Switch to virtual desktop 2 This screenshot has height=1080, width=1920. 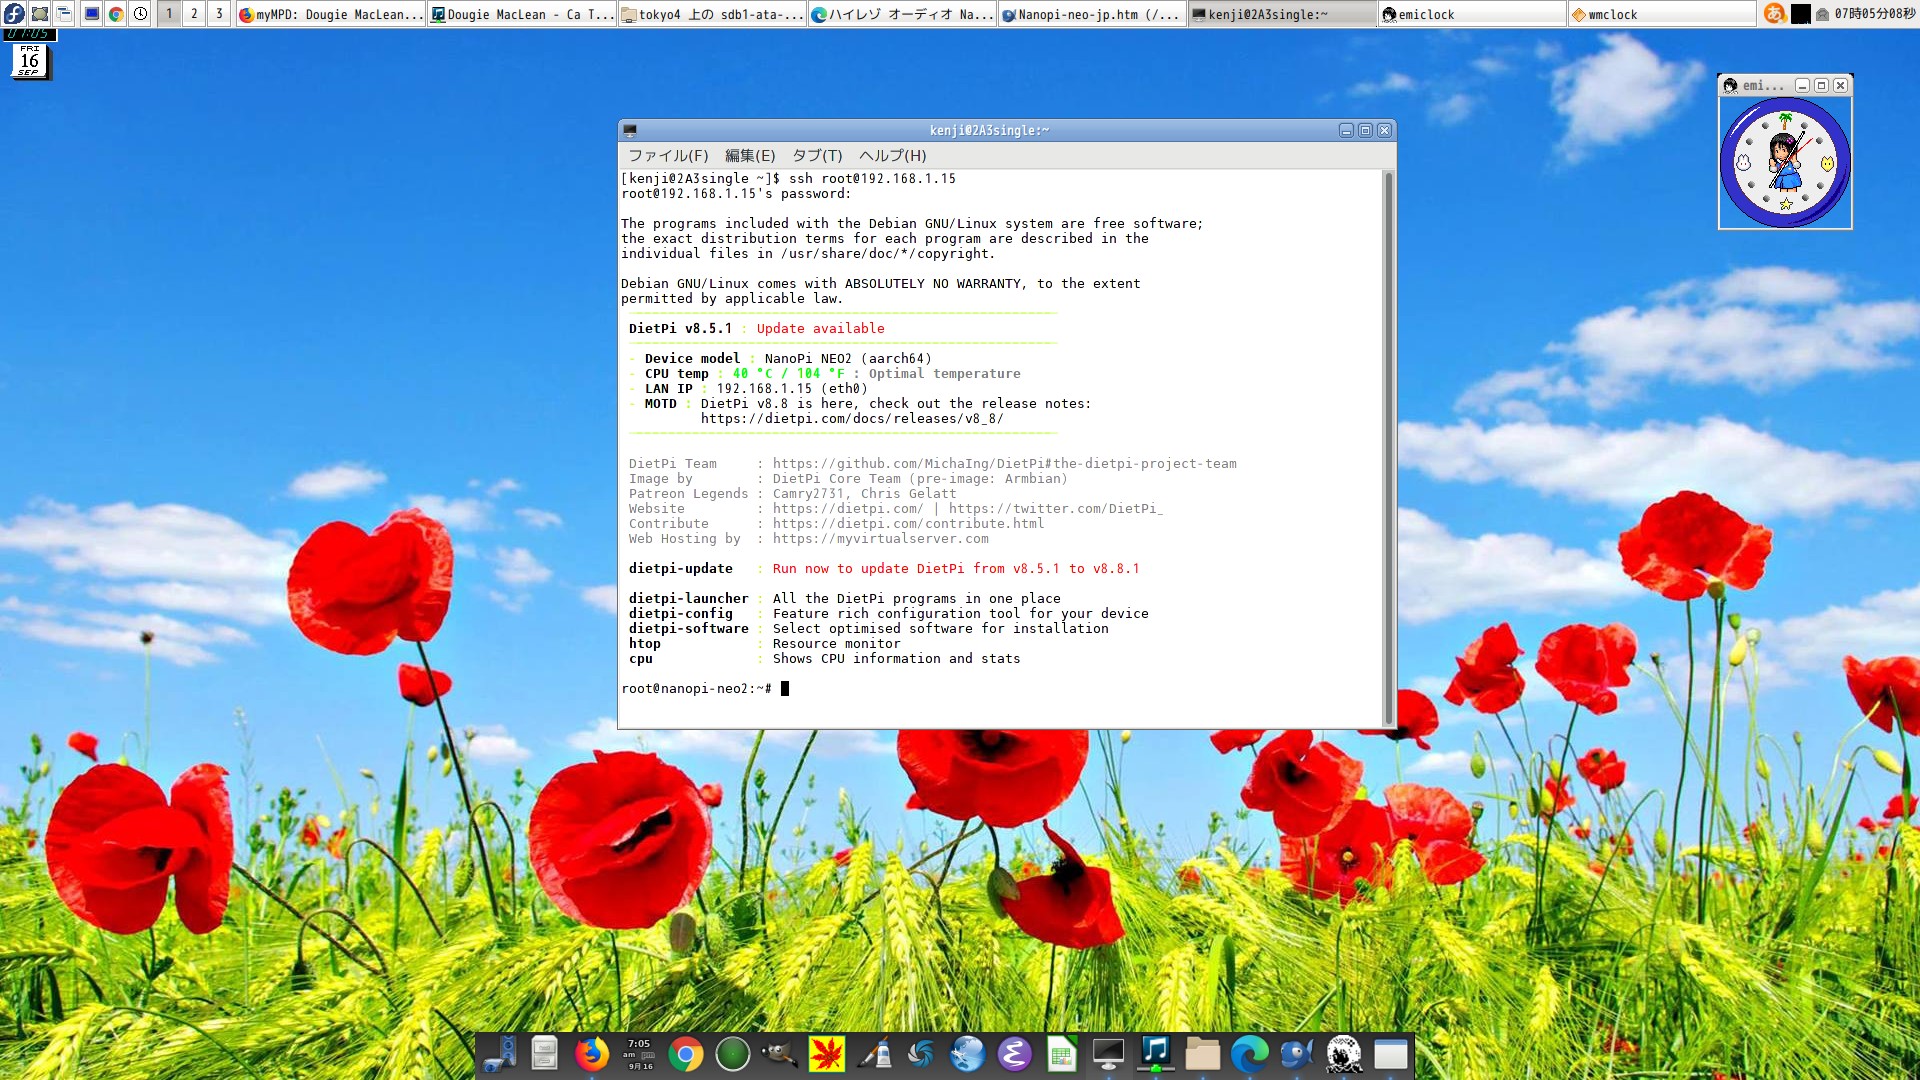(193, 14)
